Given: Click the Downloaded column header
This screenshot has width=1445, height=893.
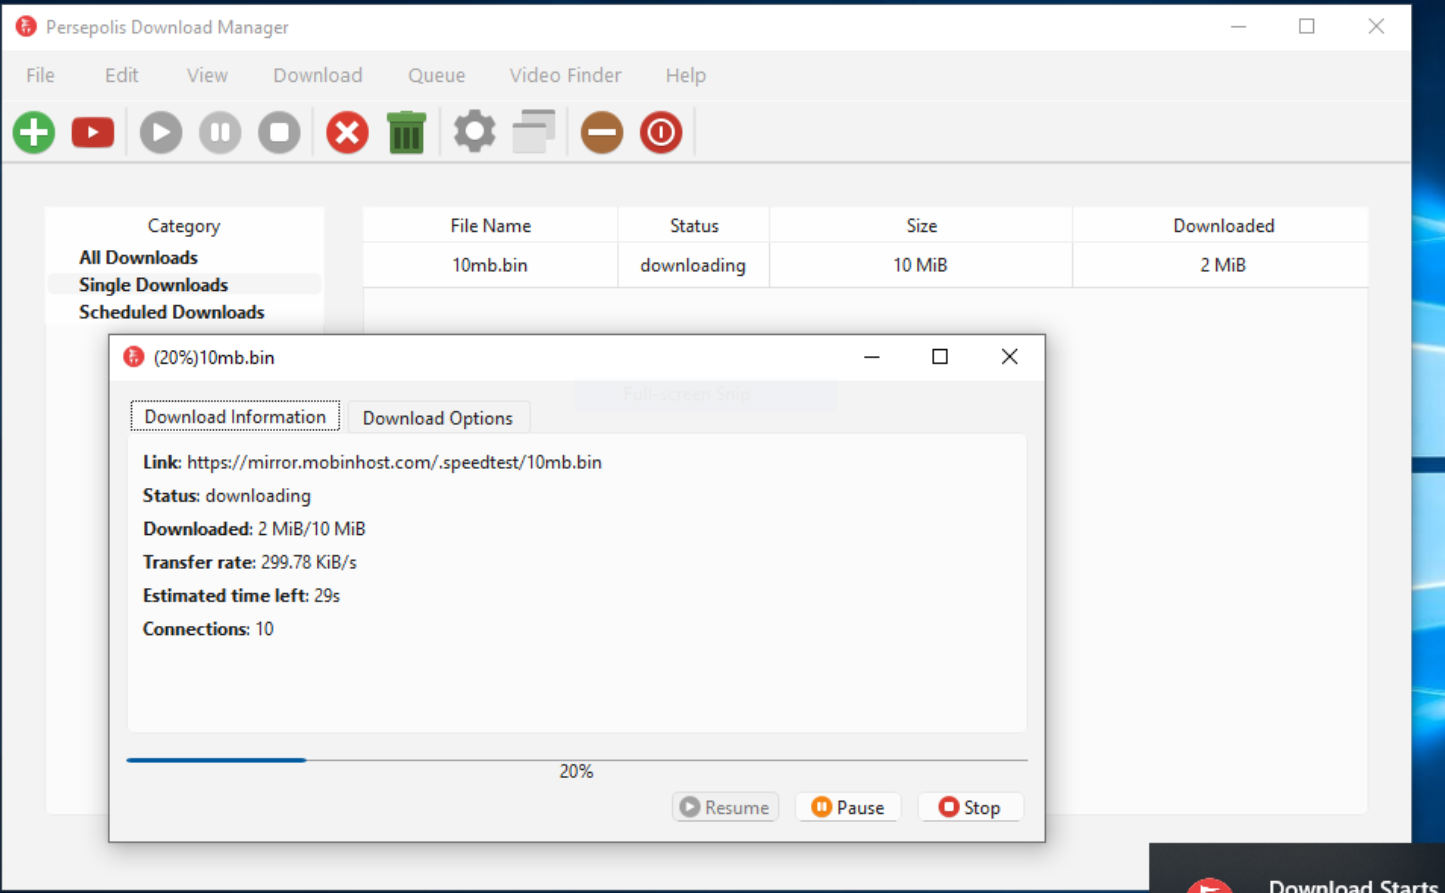Looking at the screenshot, I should (x=1222, y=226).
